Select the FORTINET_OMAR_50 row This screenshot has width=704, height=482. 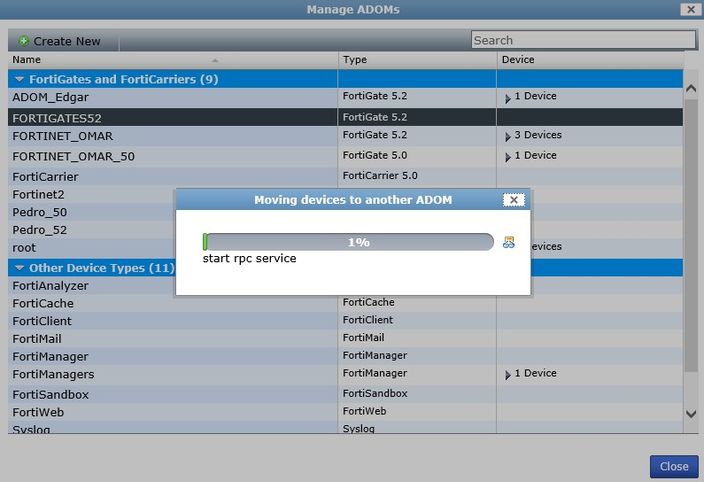click(x=345, y=156)
